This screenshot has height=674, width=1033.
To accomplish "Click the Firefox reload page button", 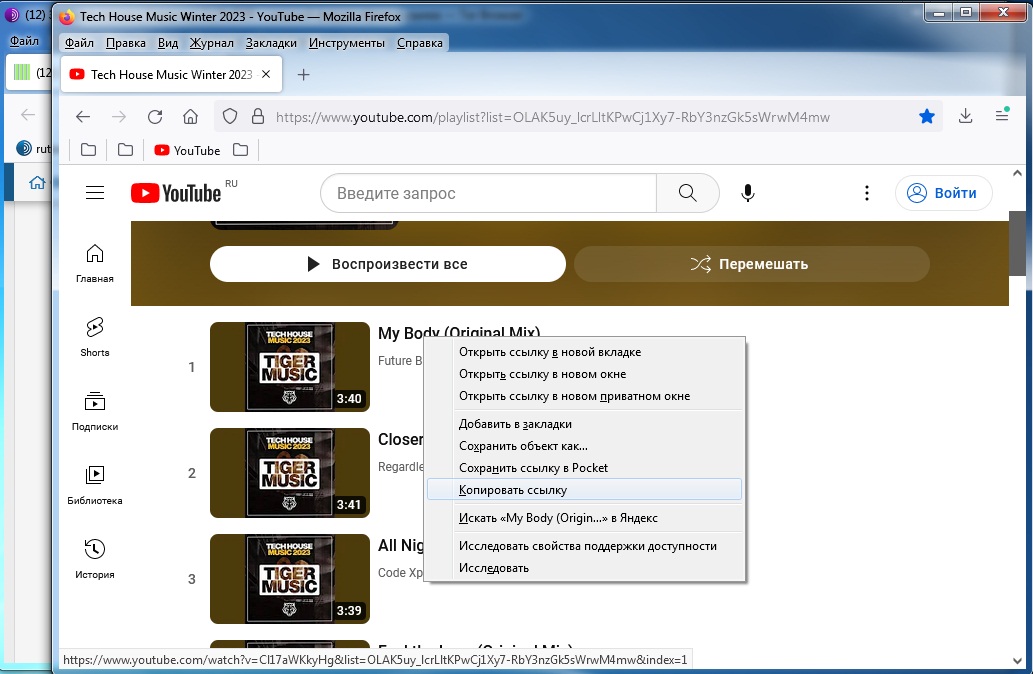I will pos(155,116).
